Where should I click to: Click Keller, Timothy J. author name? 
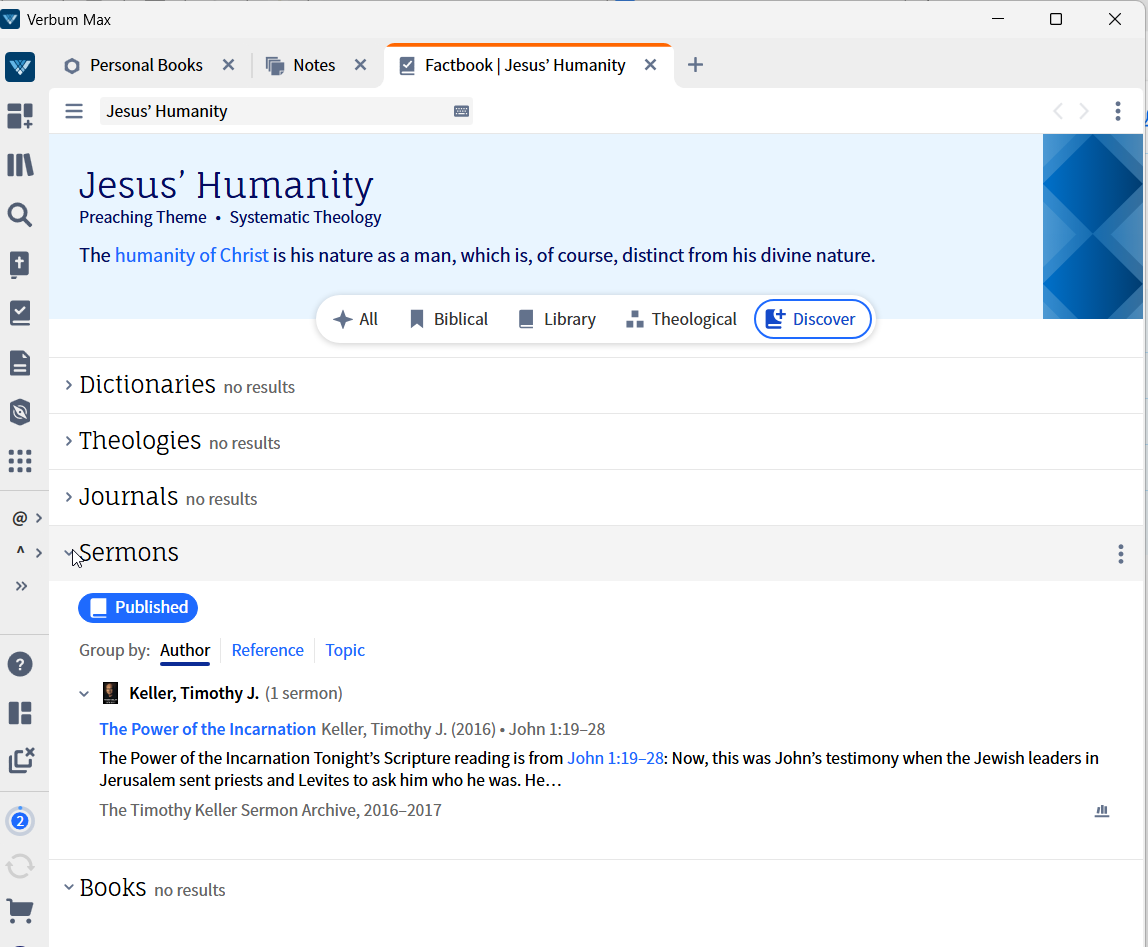(194, 694)
